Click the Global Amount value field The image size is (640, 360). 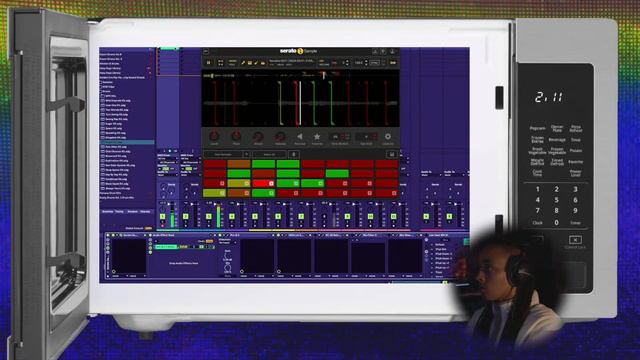pyautogui.click(x=148, y=228)
